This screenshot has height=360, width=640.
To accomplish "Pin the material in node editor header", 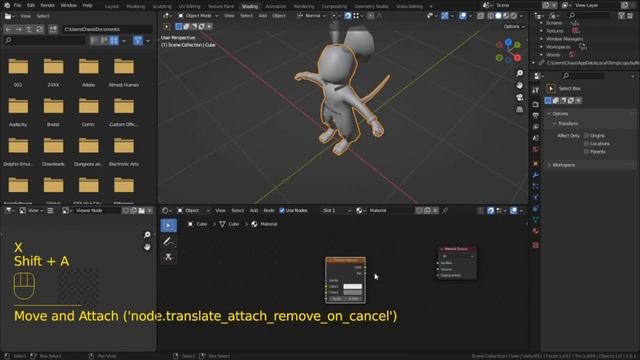I will pyautogui.click(x=445, y=211).
